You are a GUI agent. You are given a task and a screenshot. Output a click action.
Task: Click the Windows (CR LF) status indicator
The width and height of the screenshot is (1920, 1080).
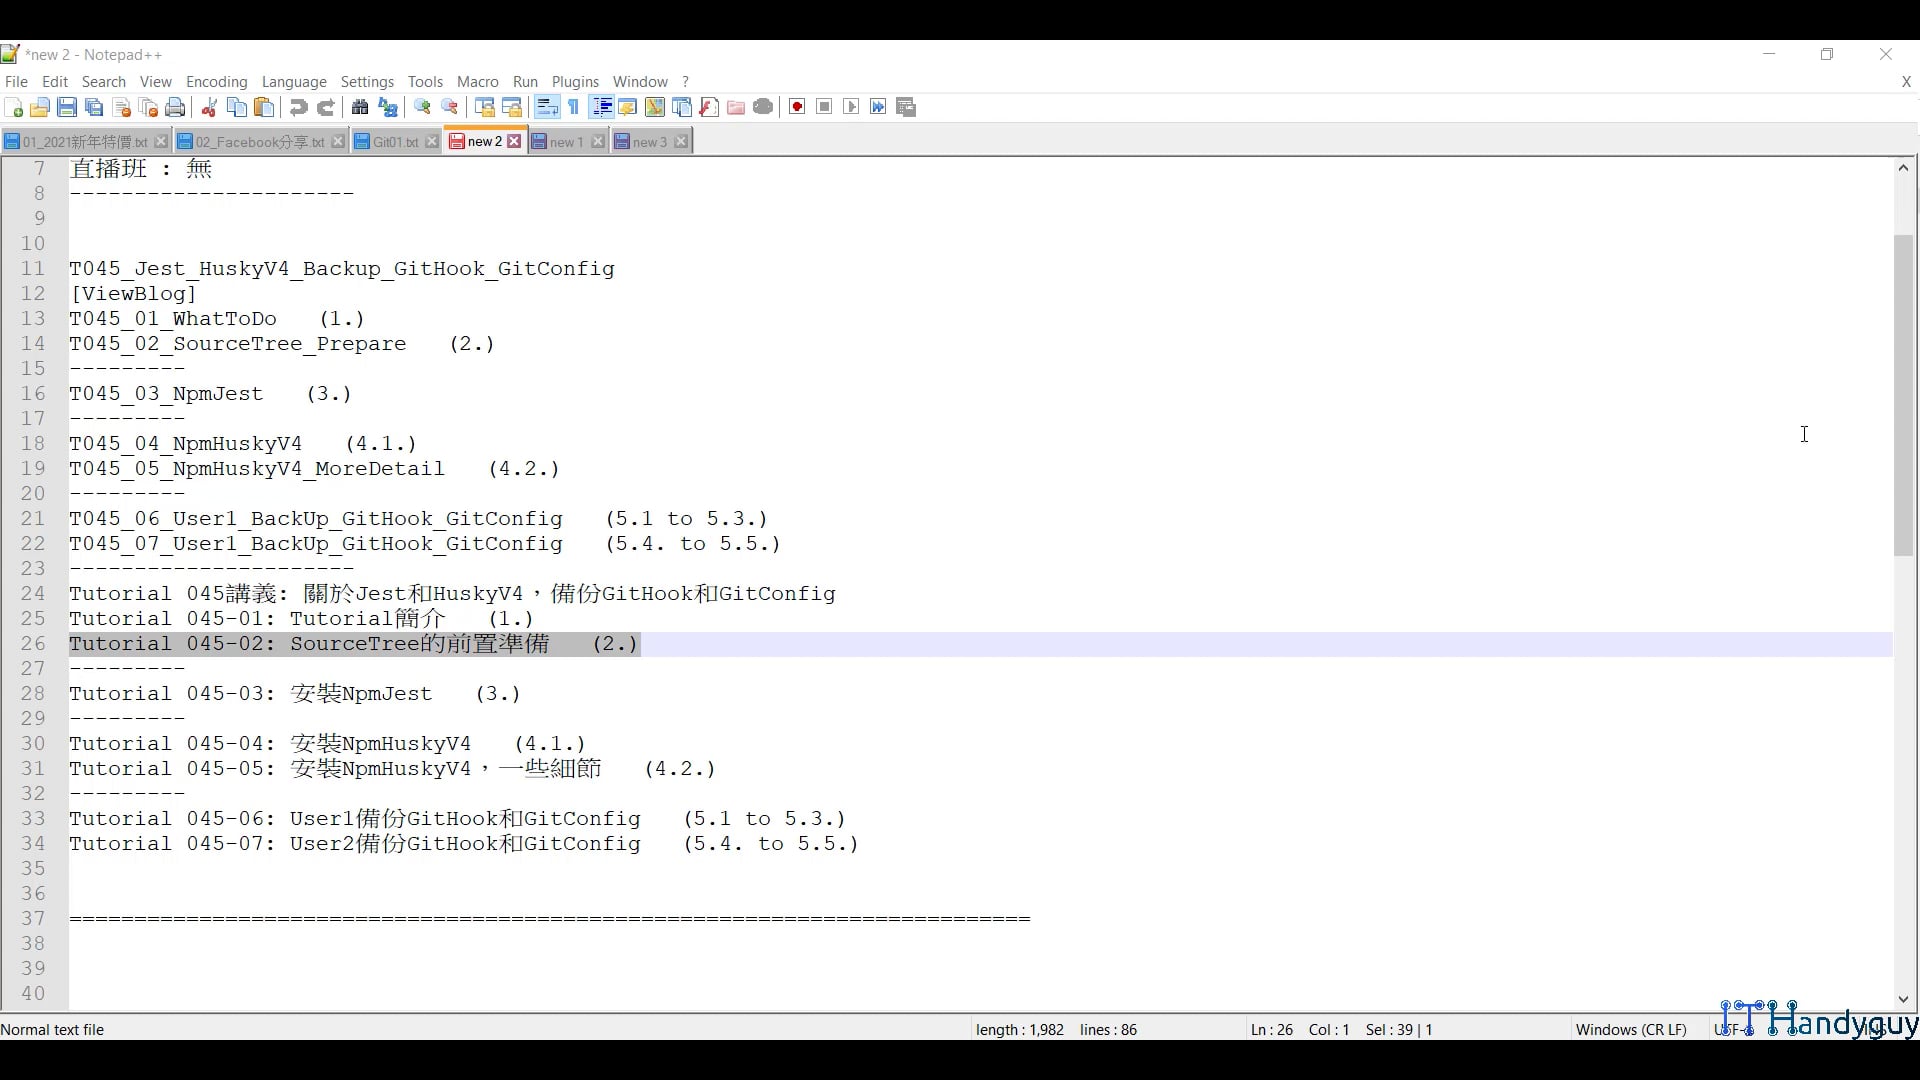pos(1631,1029)
